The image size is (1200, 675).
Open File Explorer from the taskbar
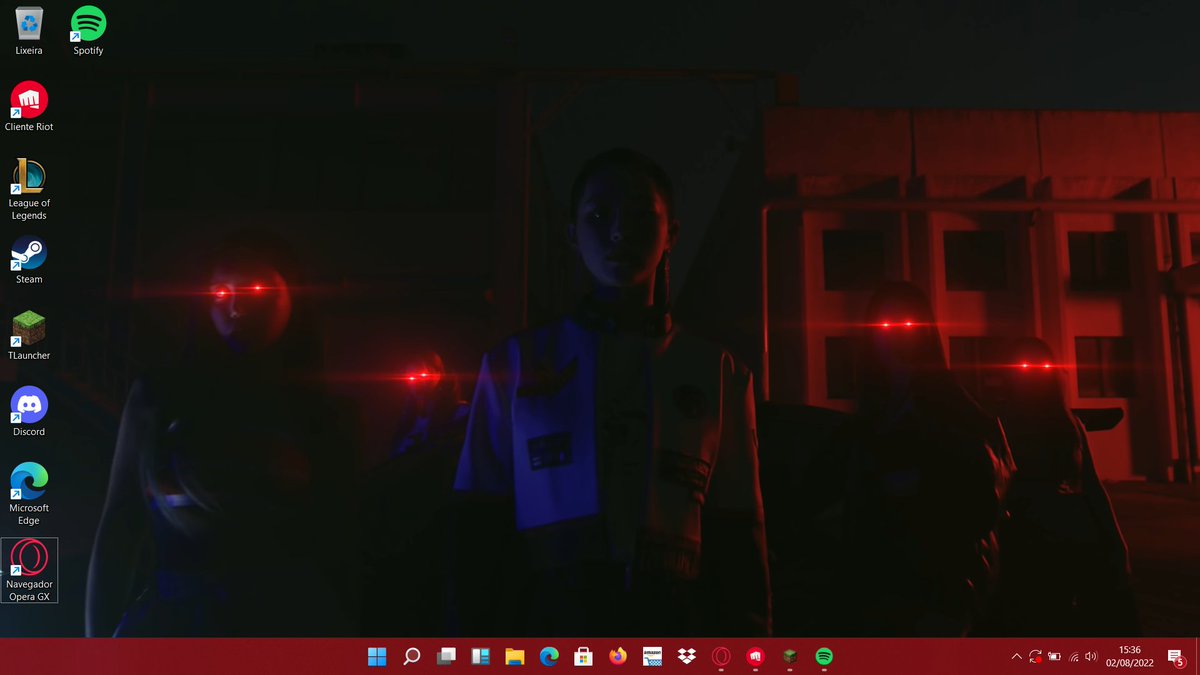[515, 657]
